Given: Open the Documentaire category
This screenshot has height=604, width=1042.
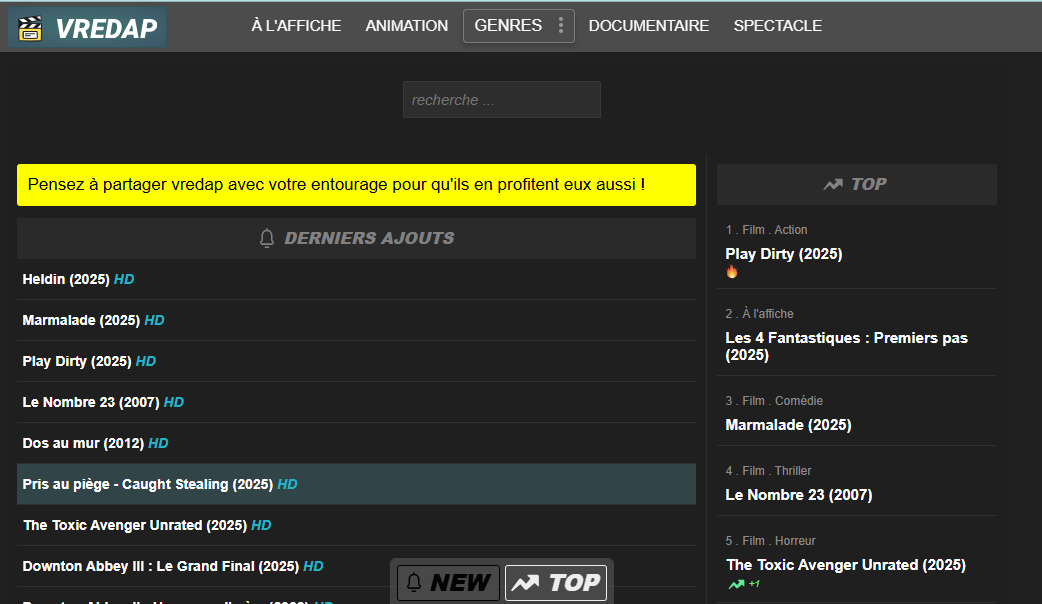Looking at the screenshot, I should pyautogui.click(x=648, y=26).
